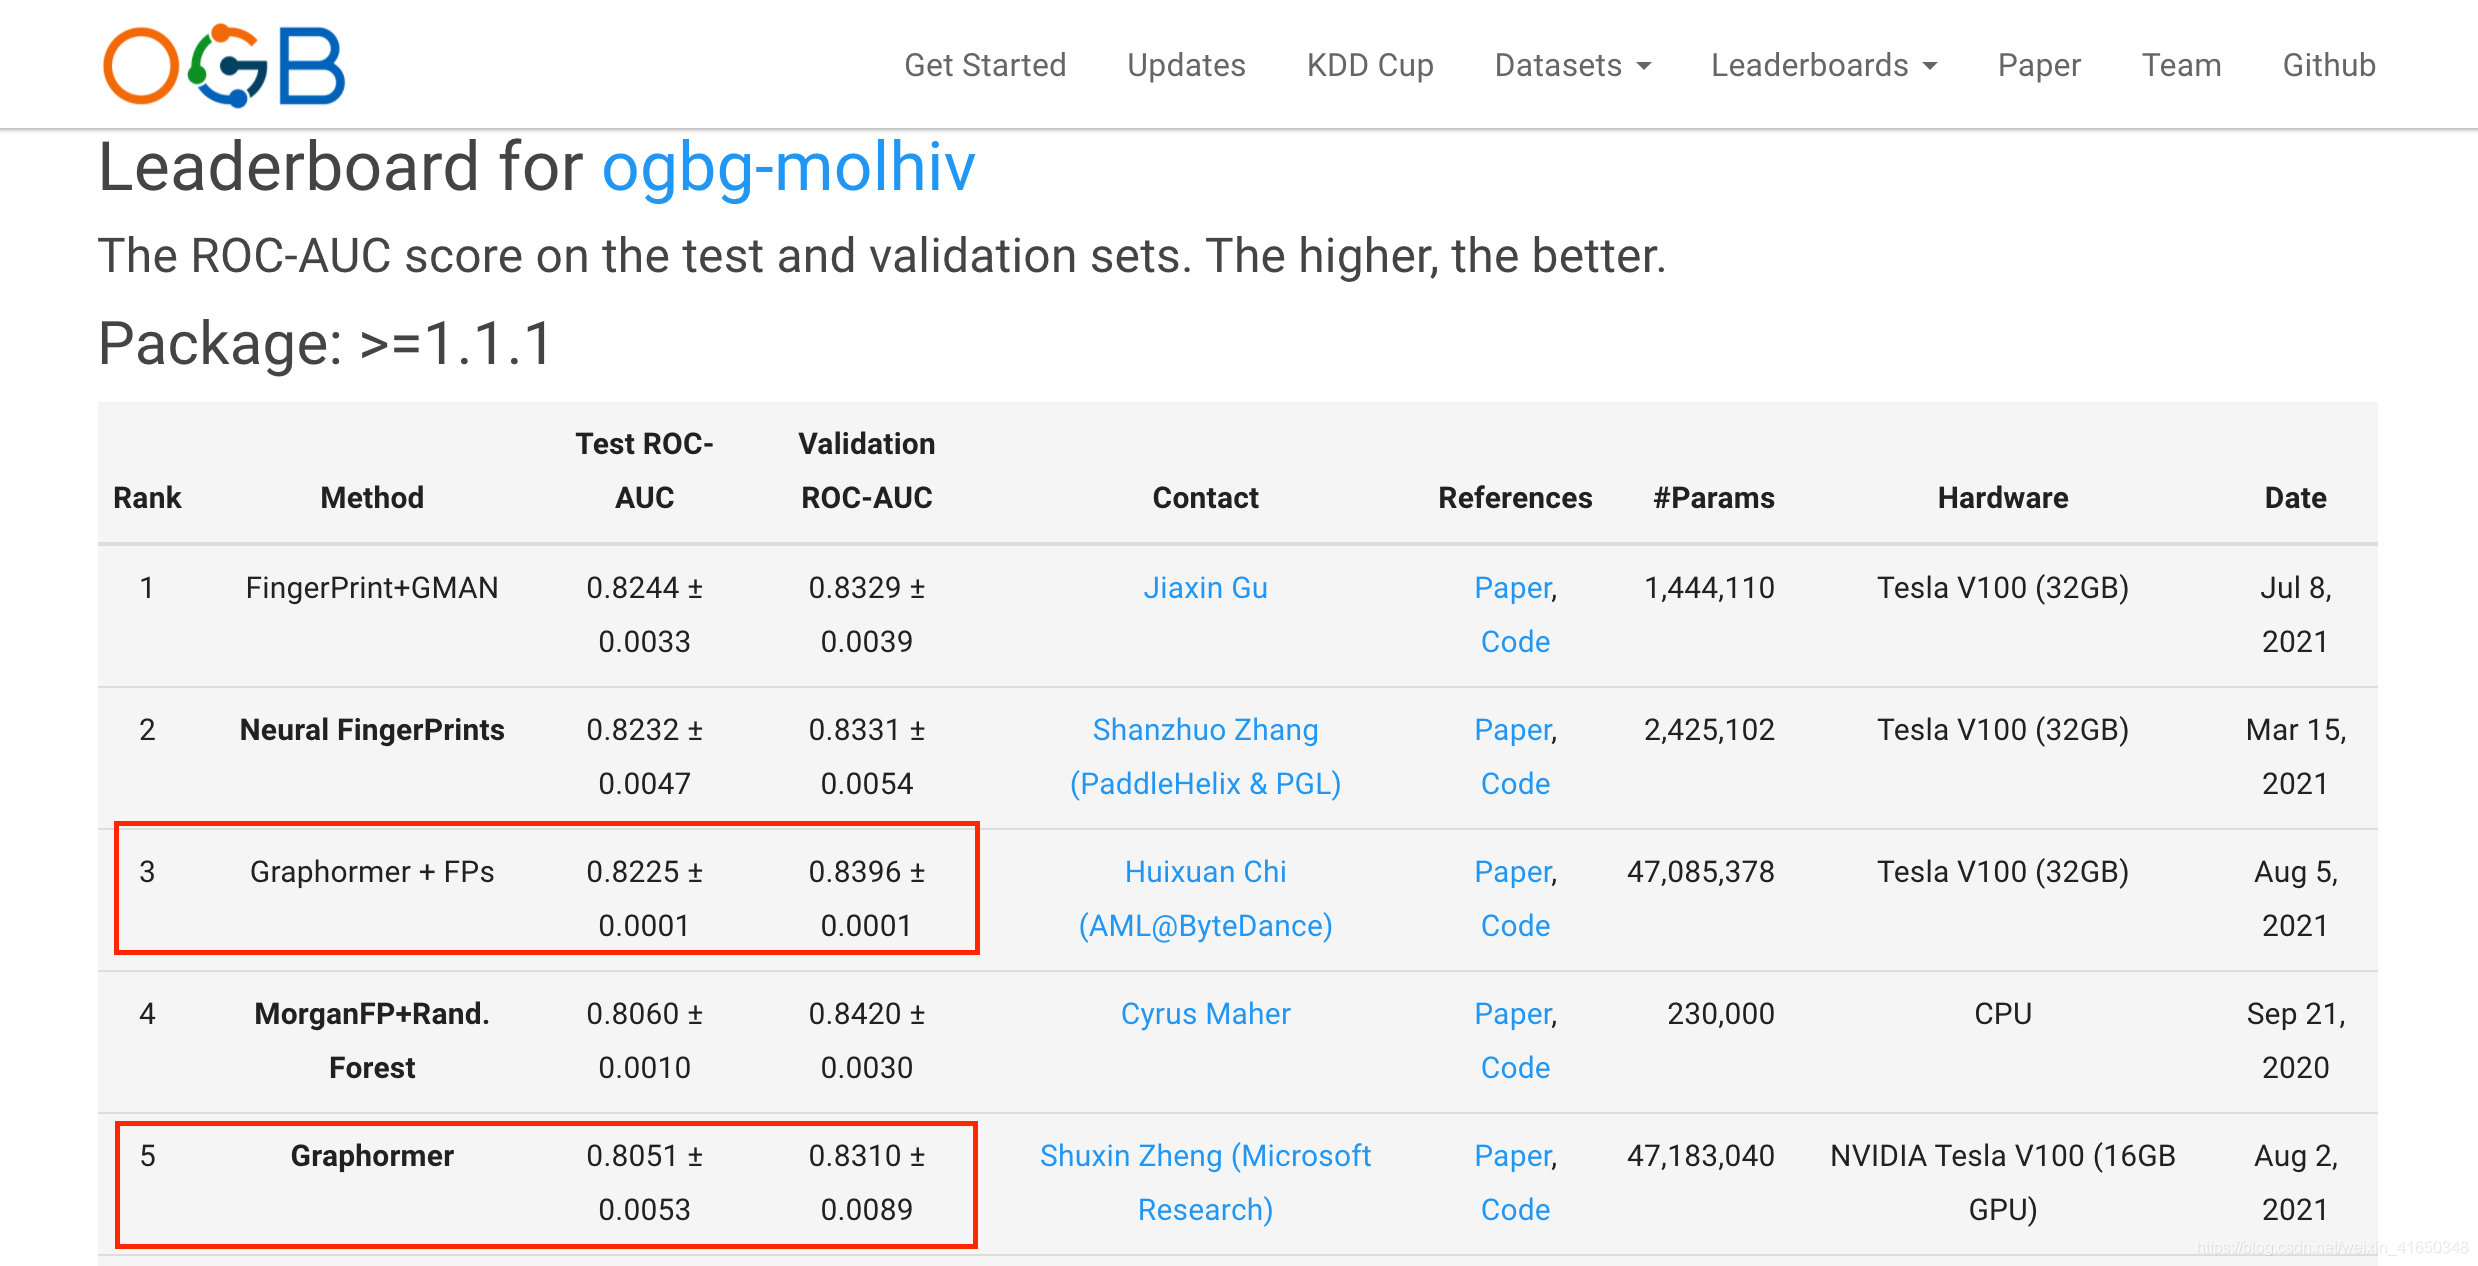This screenshot has width=2478, height=1266.
Task: Open the Github link in navbar
Action: 2328,65
